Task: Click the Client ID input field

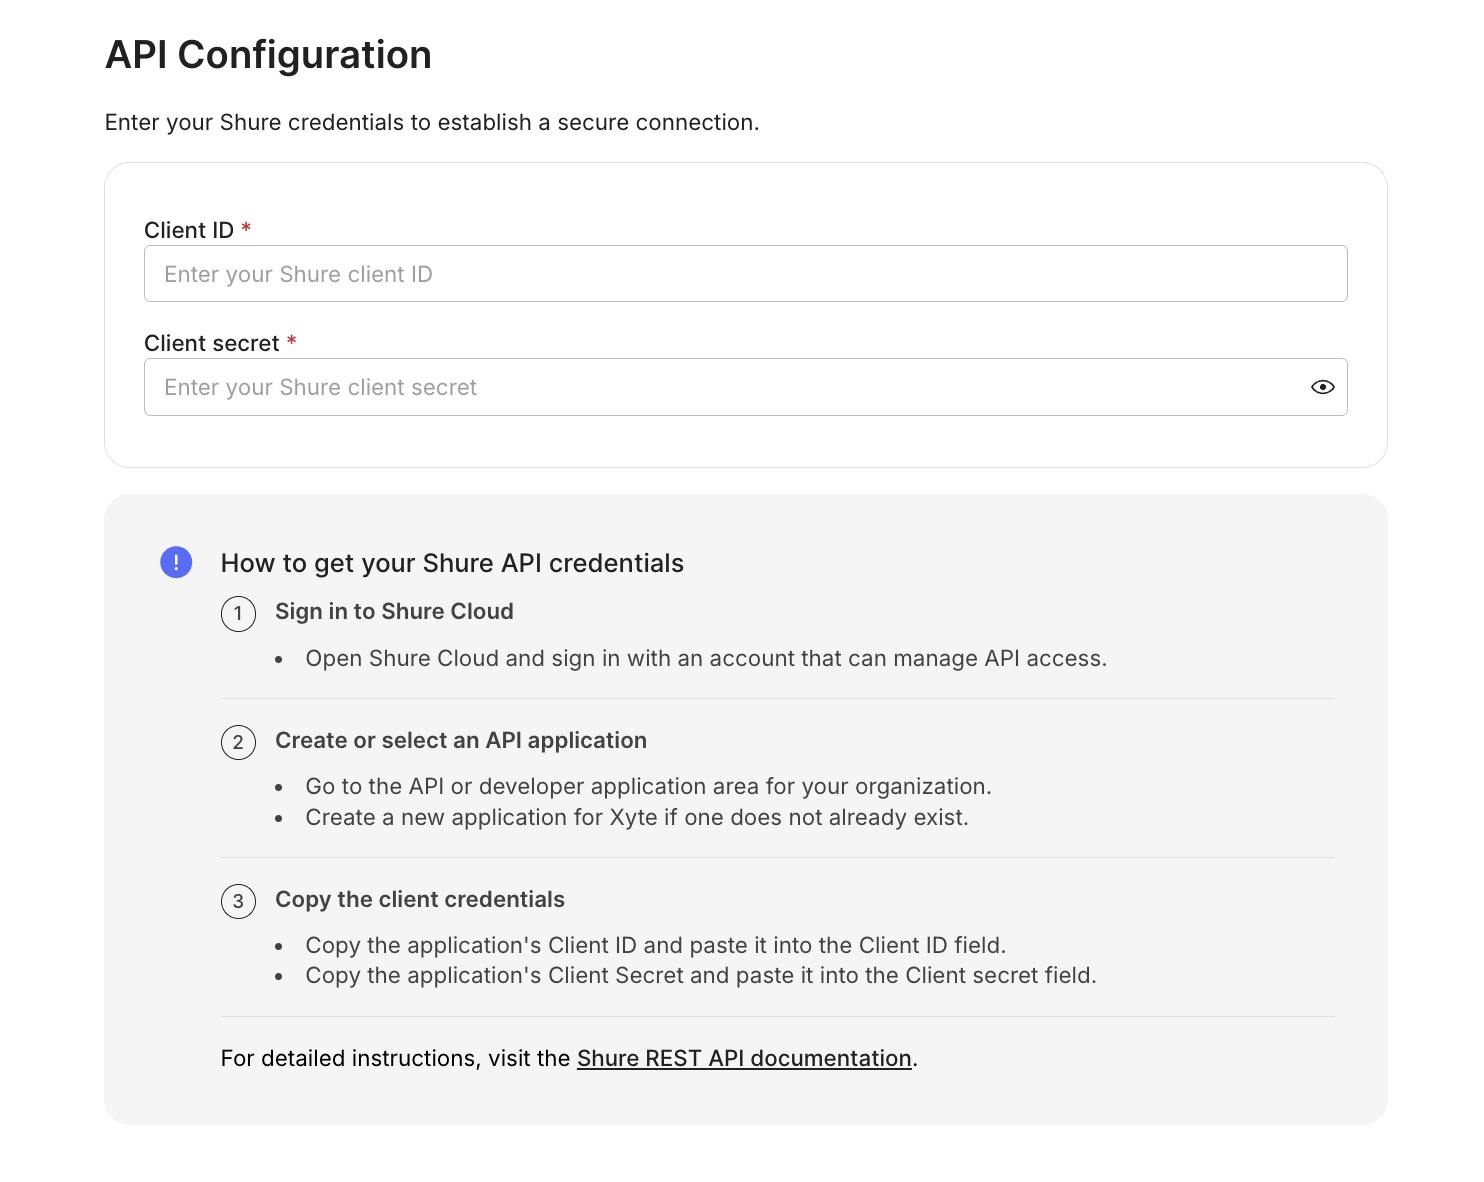Action: pos(745,273)
